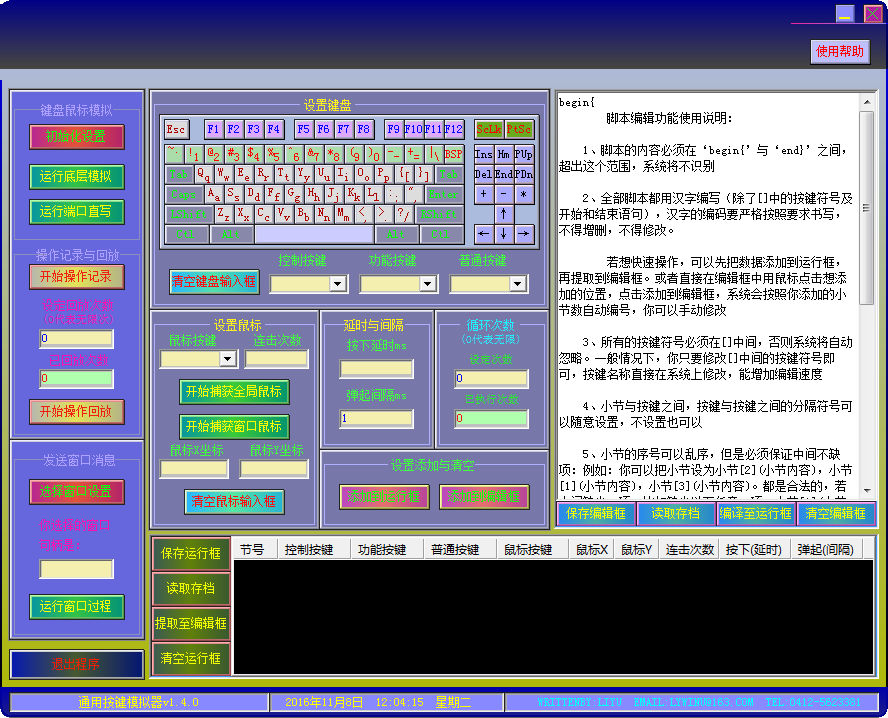This screenshot has height=718, width=888.
Task: Open the 普通按键 dropdown list
Action: 518,284
